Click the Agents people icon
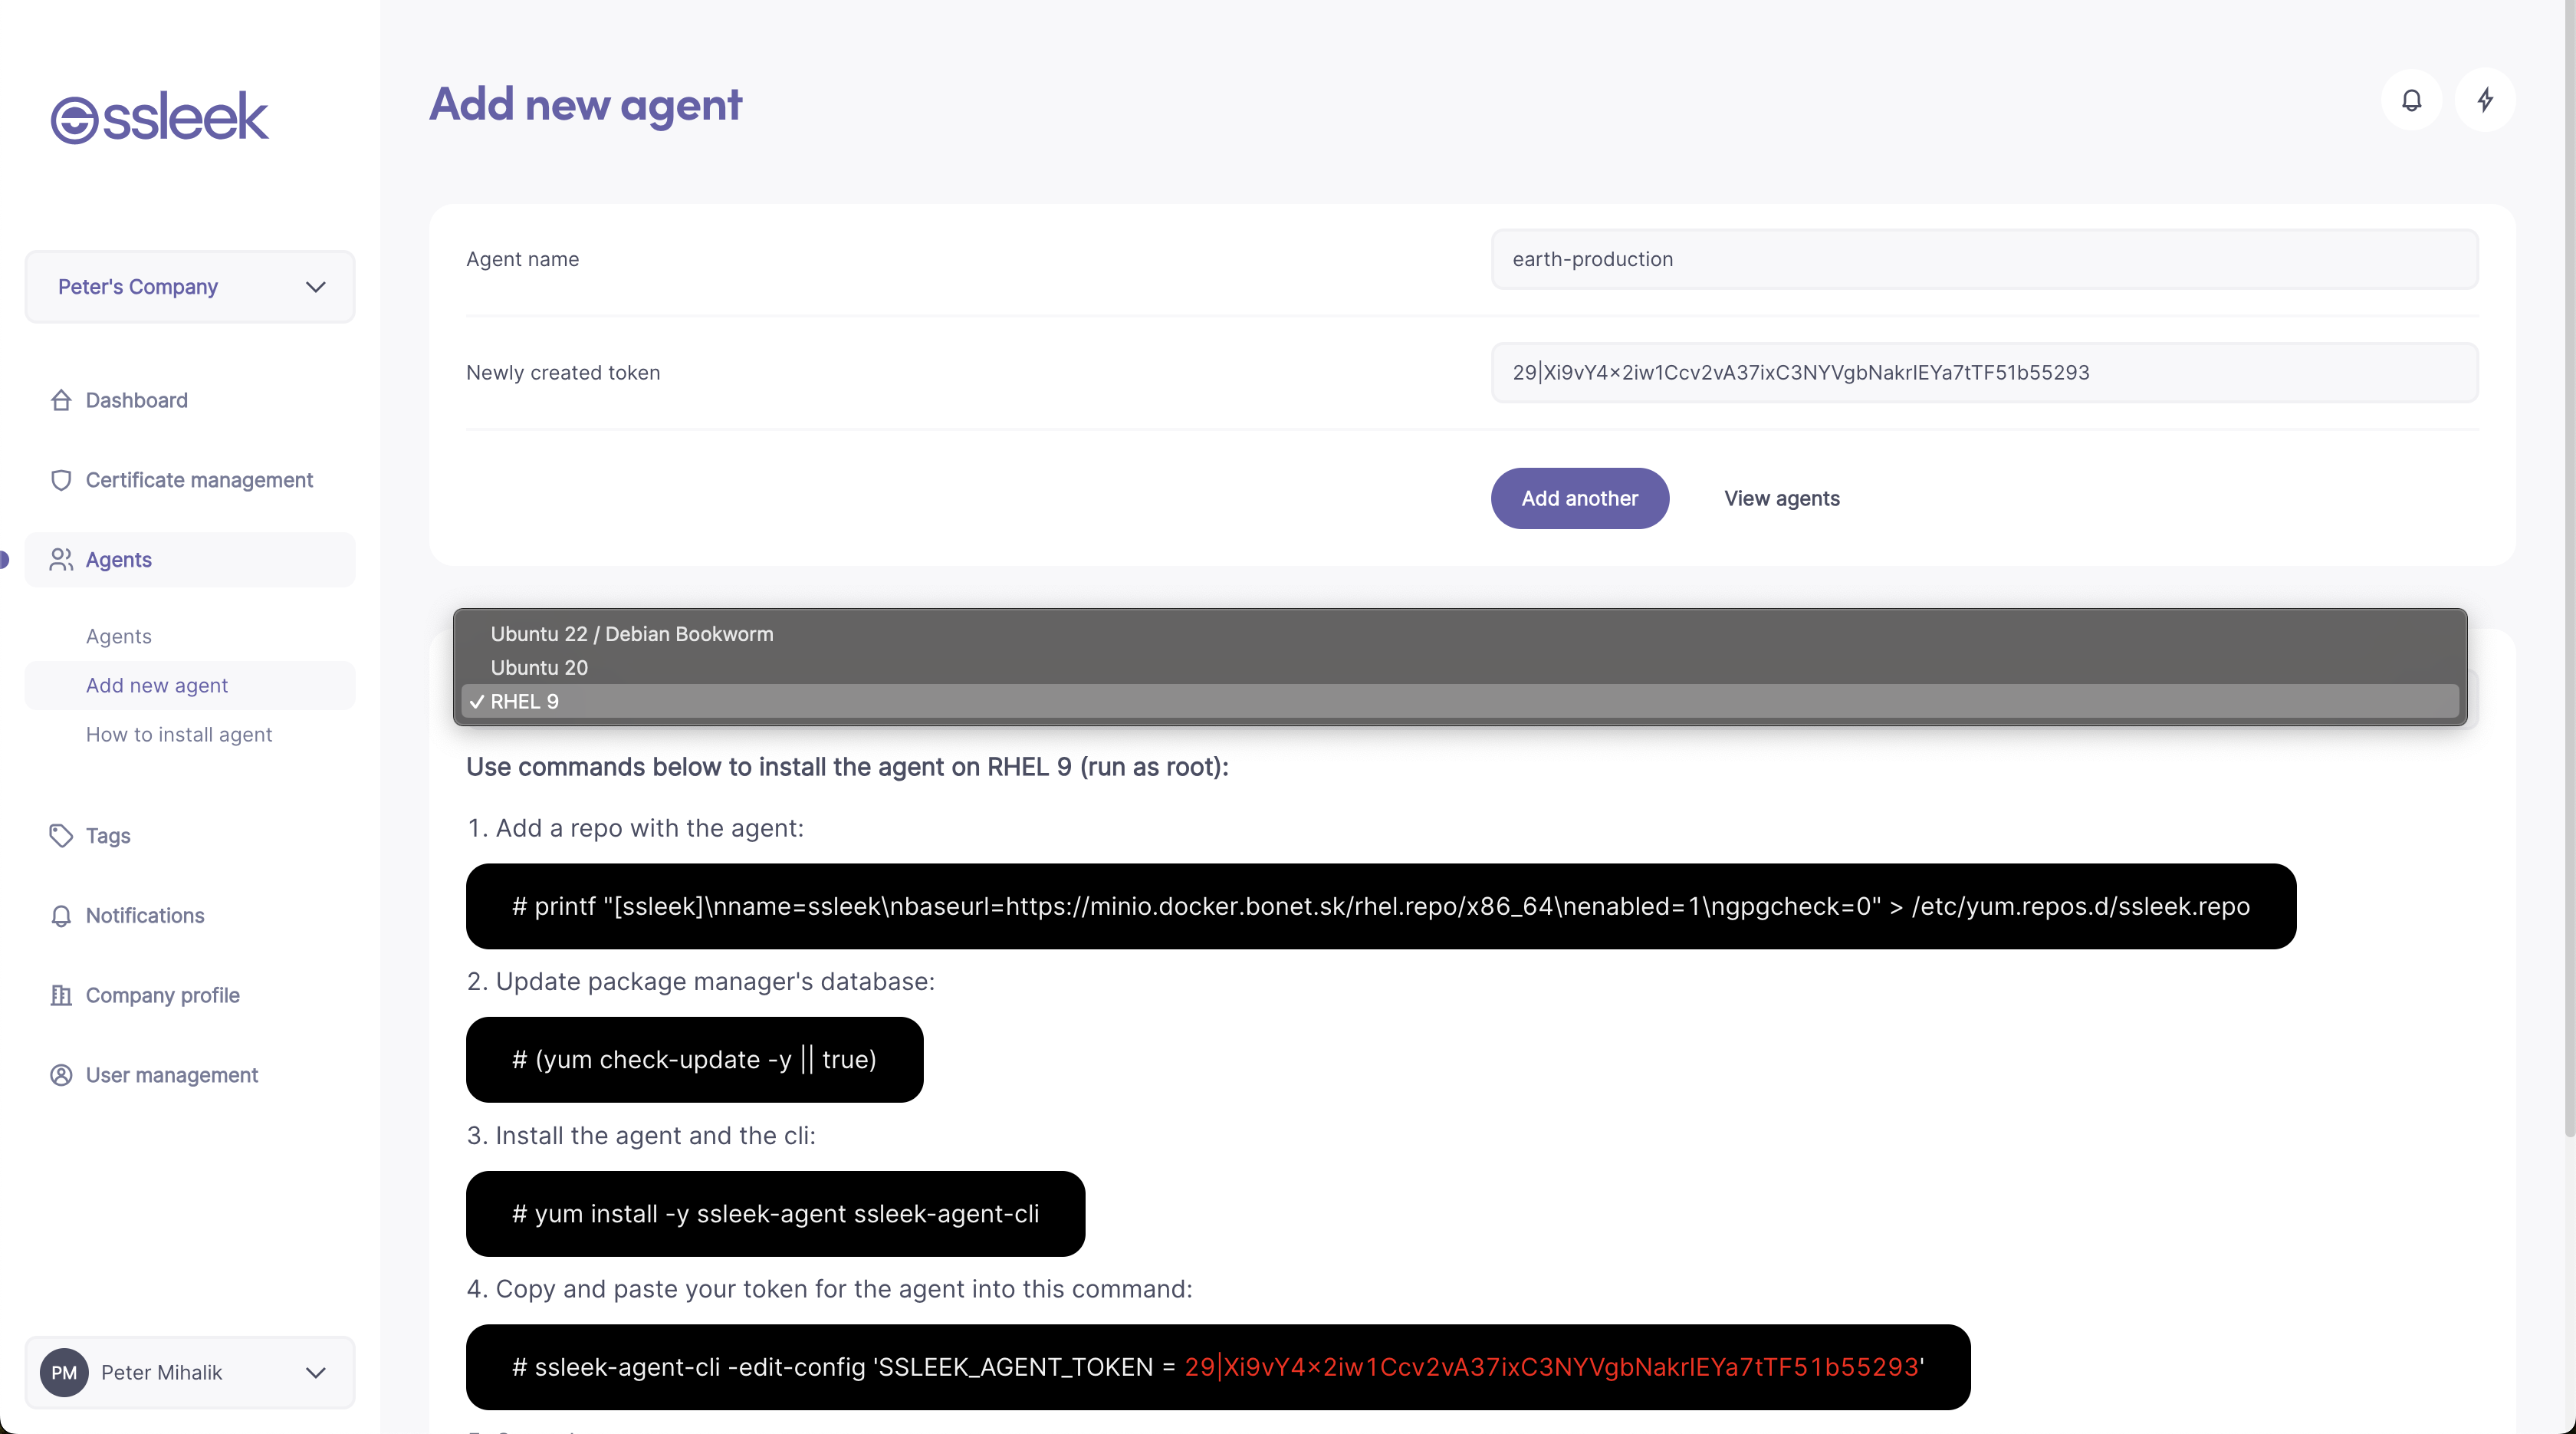Image resolution: width=2576 pixels, height=1434 pixels. coord(61,560)
